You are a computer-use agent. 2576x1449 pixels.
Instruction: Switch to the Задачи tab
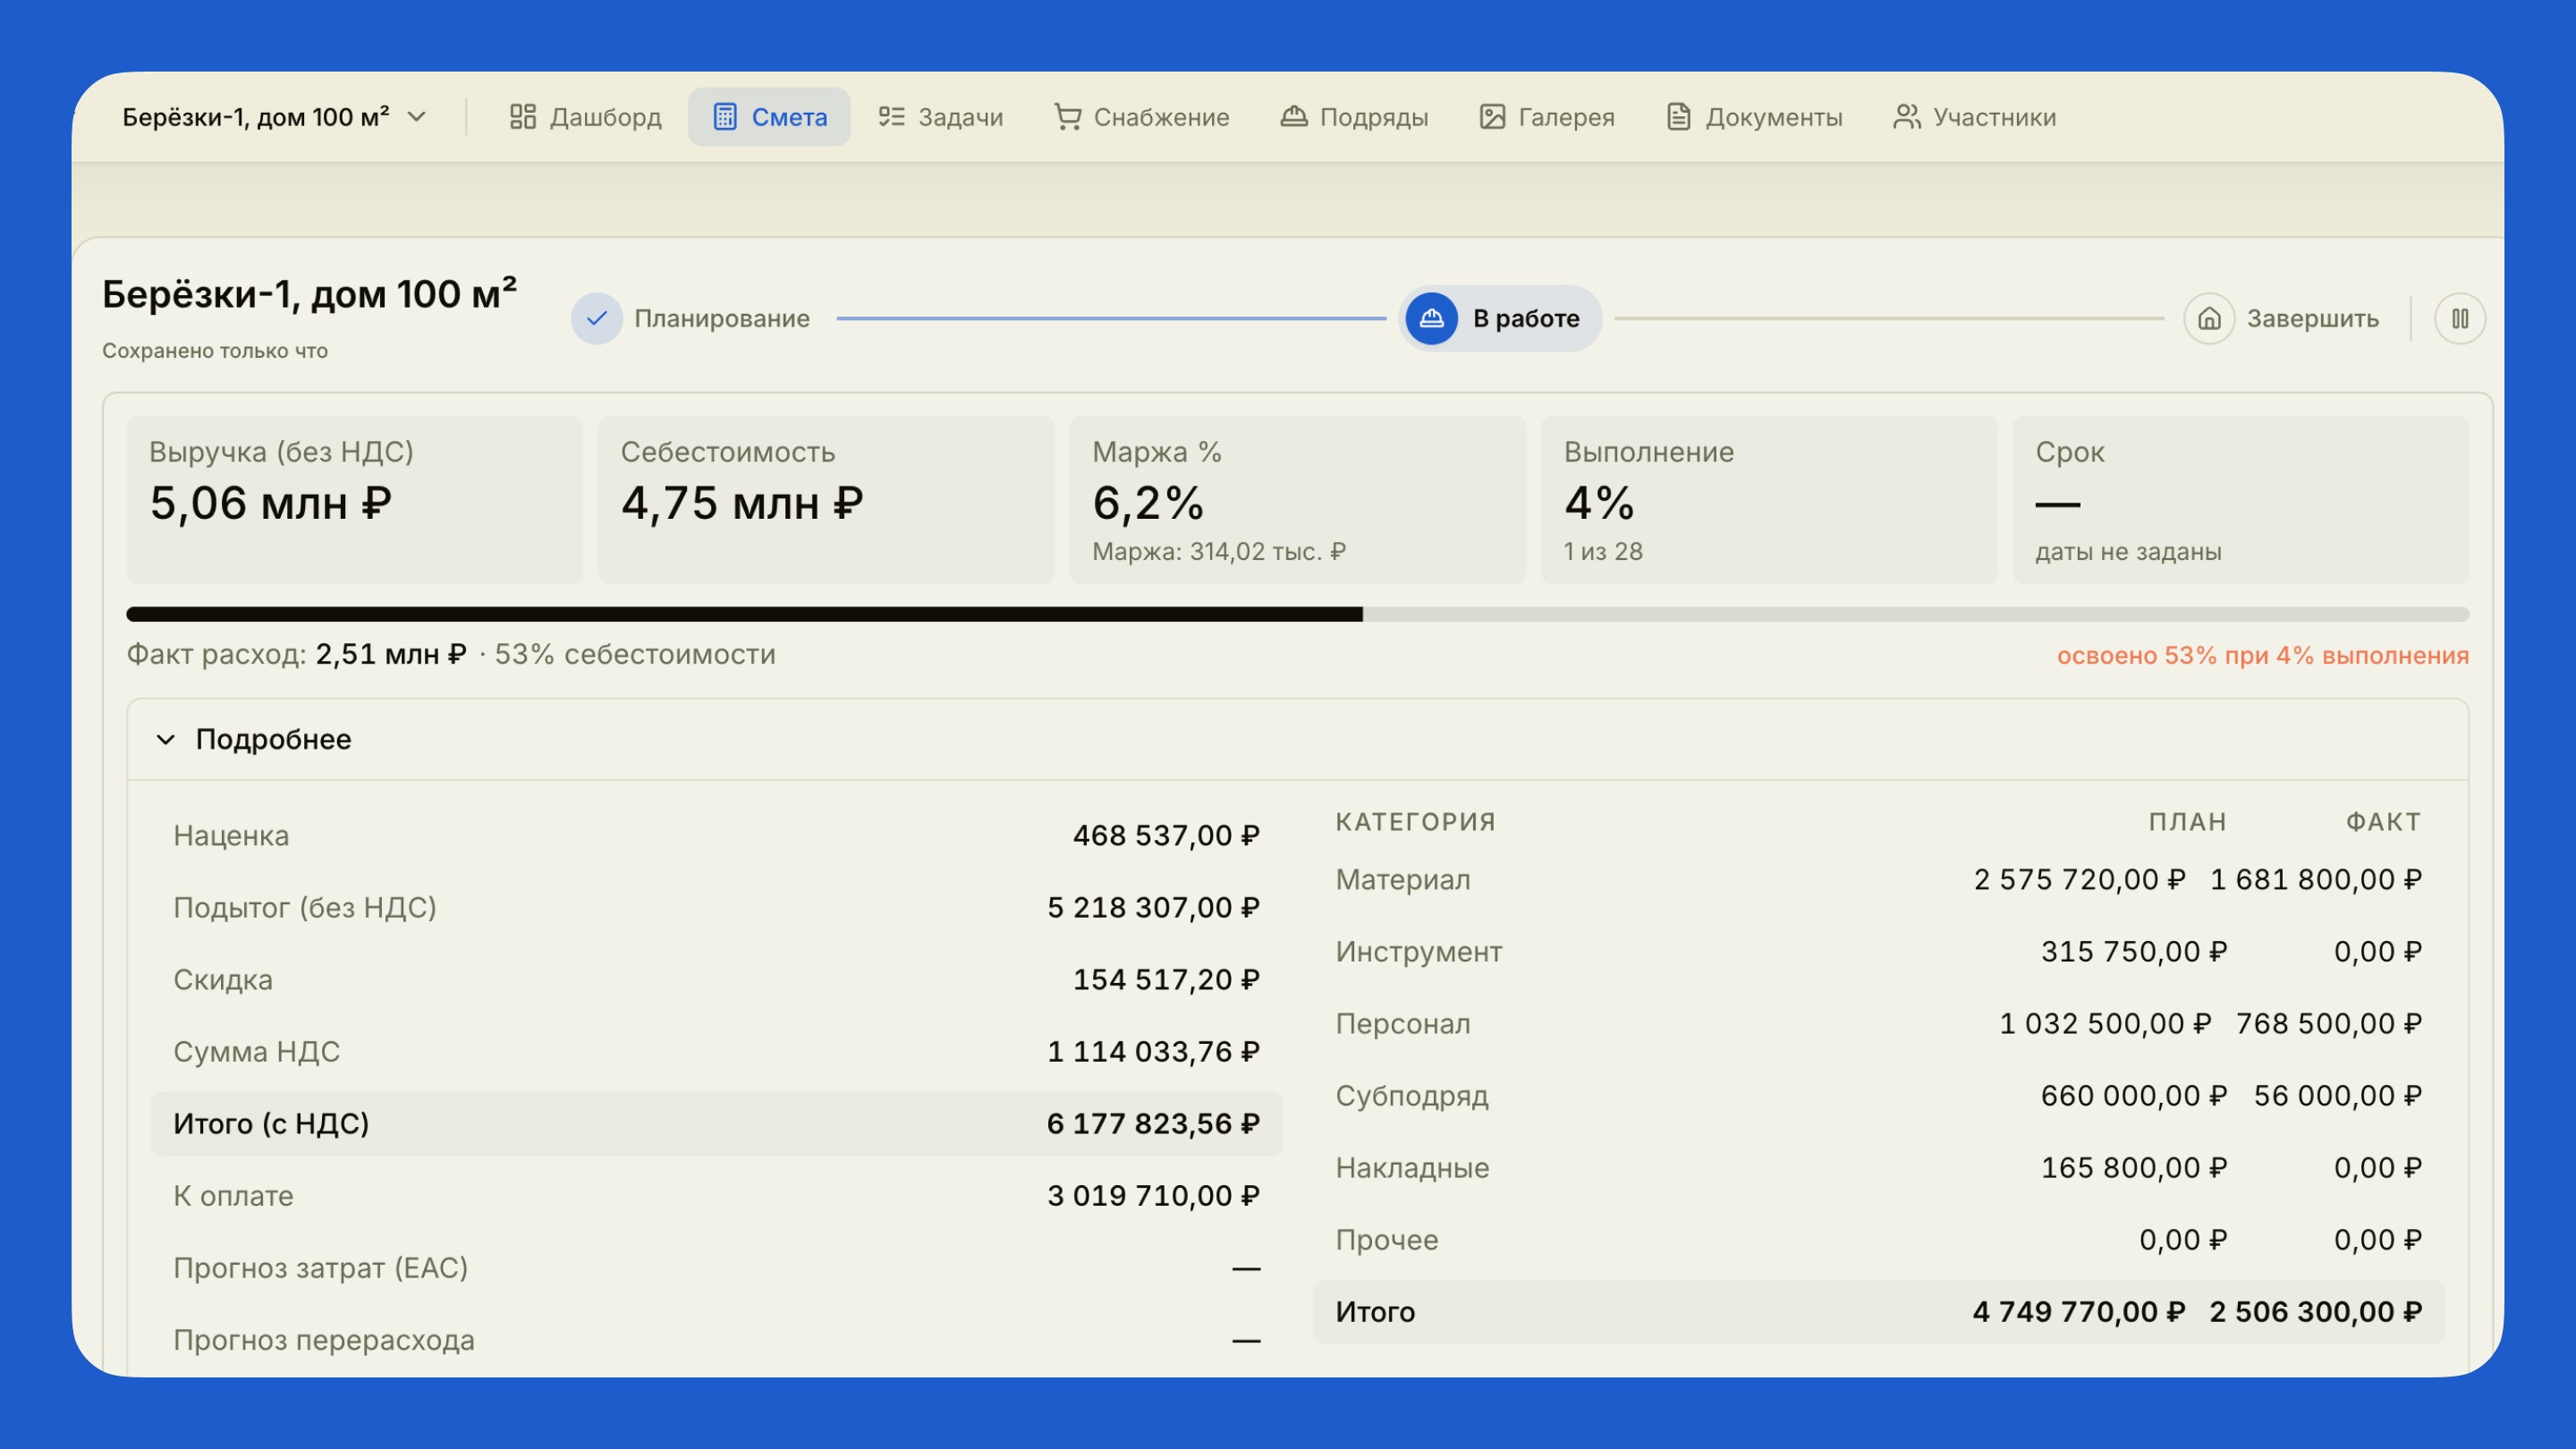click(x=940, y=117)
